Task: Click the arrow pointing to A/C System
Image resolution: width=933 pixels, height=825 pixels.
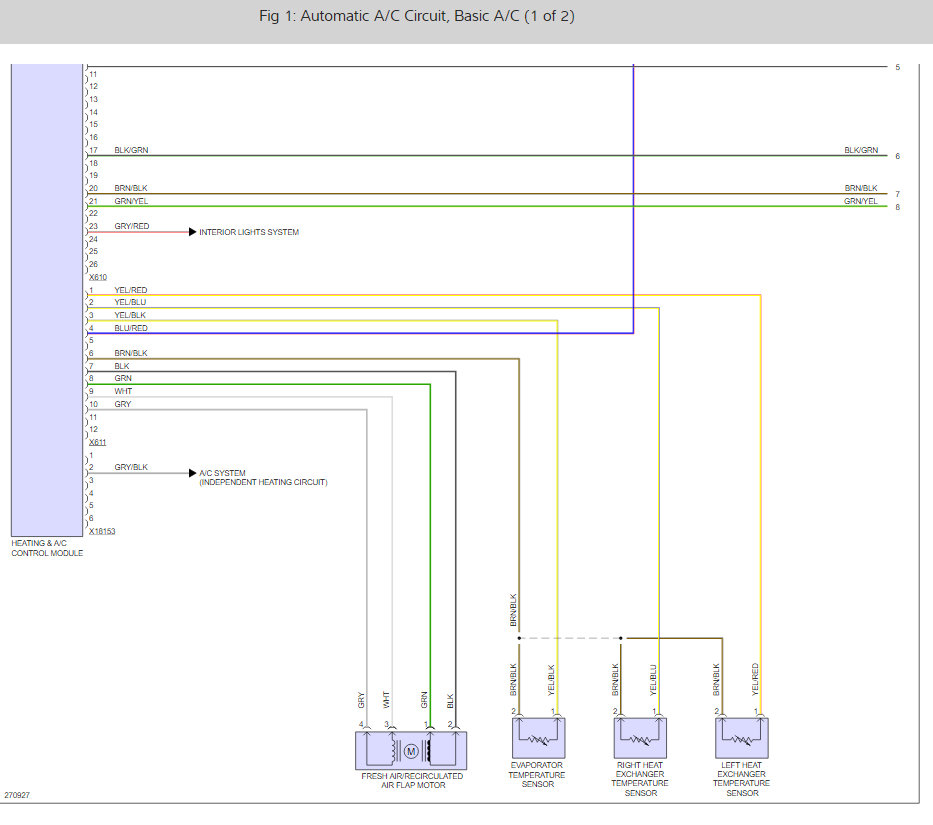Action: click(x=192, y=473)
